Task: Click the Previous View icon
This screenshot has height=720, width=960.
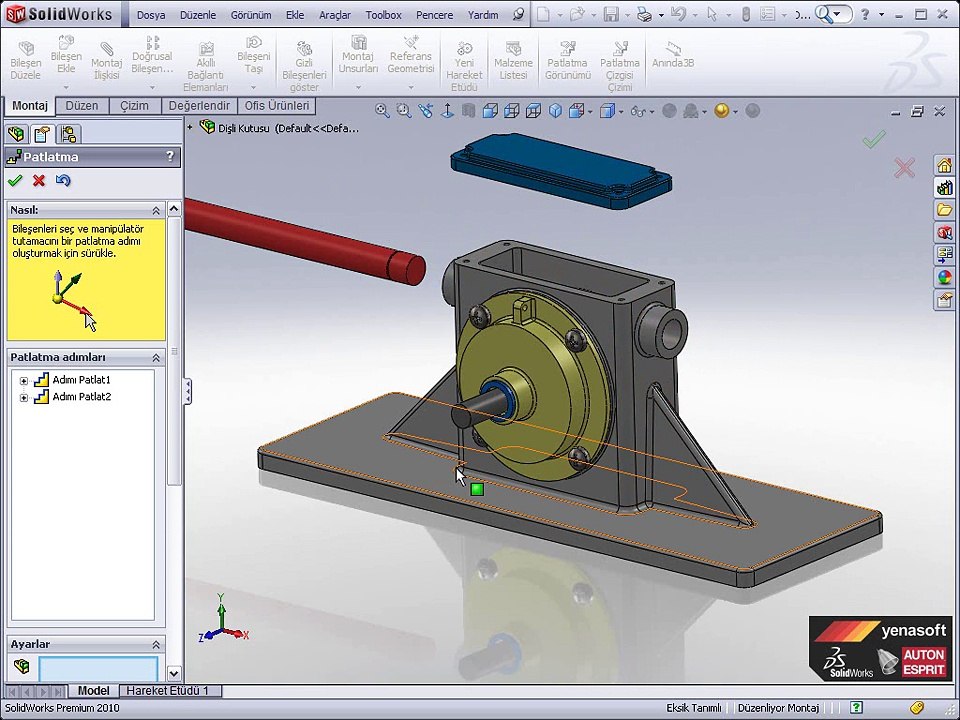Action: click(x=426, y=111)
